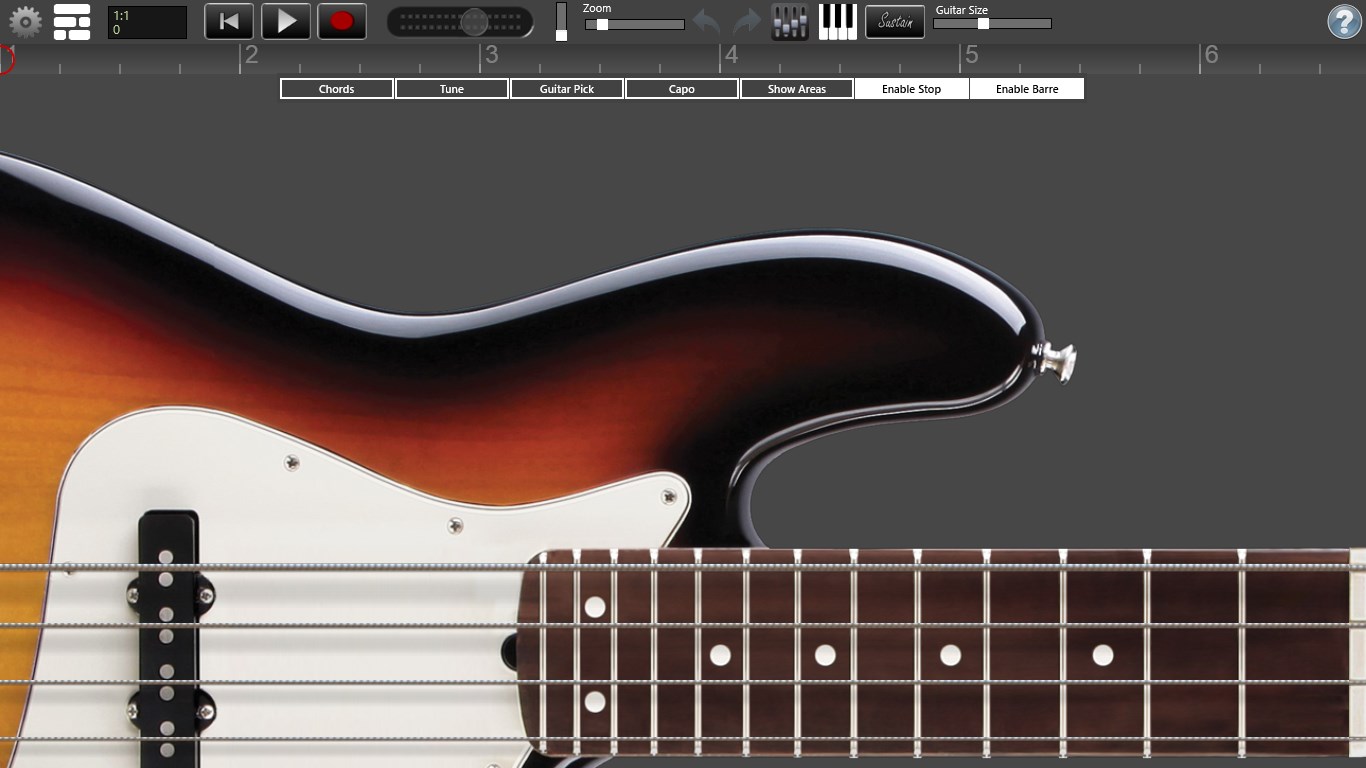Viewport: 1366px width, 768px height.
Task: Start playback with the play button
Action: pos(286,22)
